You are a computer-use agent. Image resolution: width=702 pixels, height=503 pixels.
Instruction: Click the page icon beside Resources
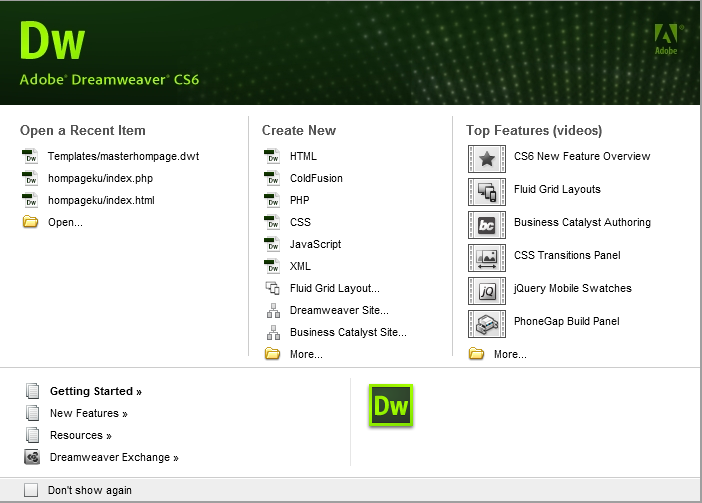33,435
